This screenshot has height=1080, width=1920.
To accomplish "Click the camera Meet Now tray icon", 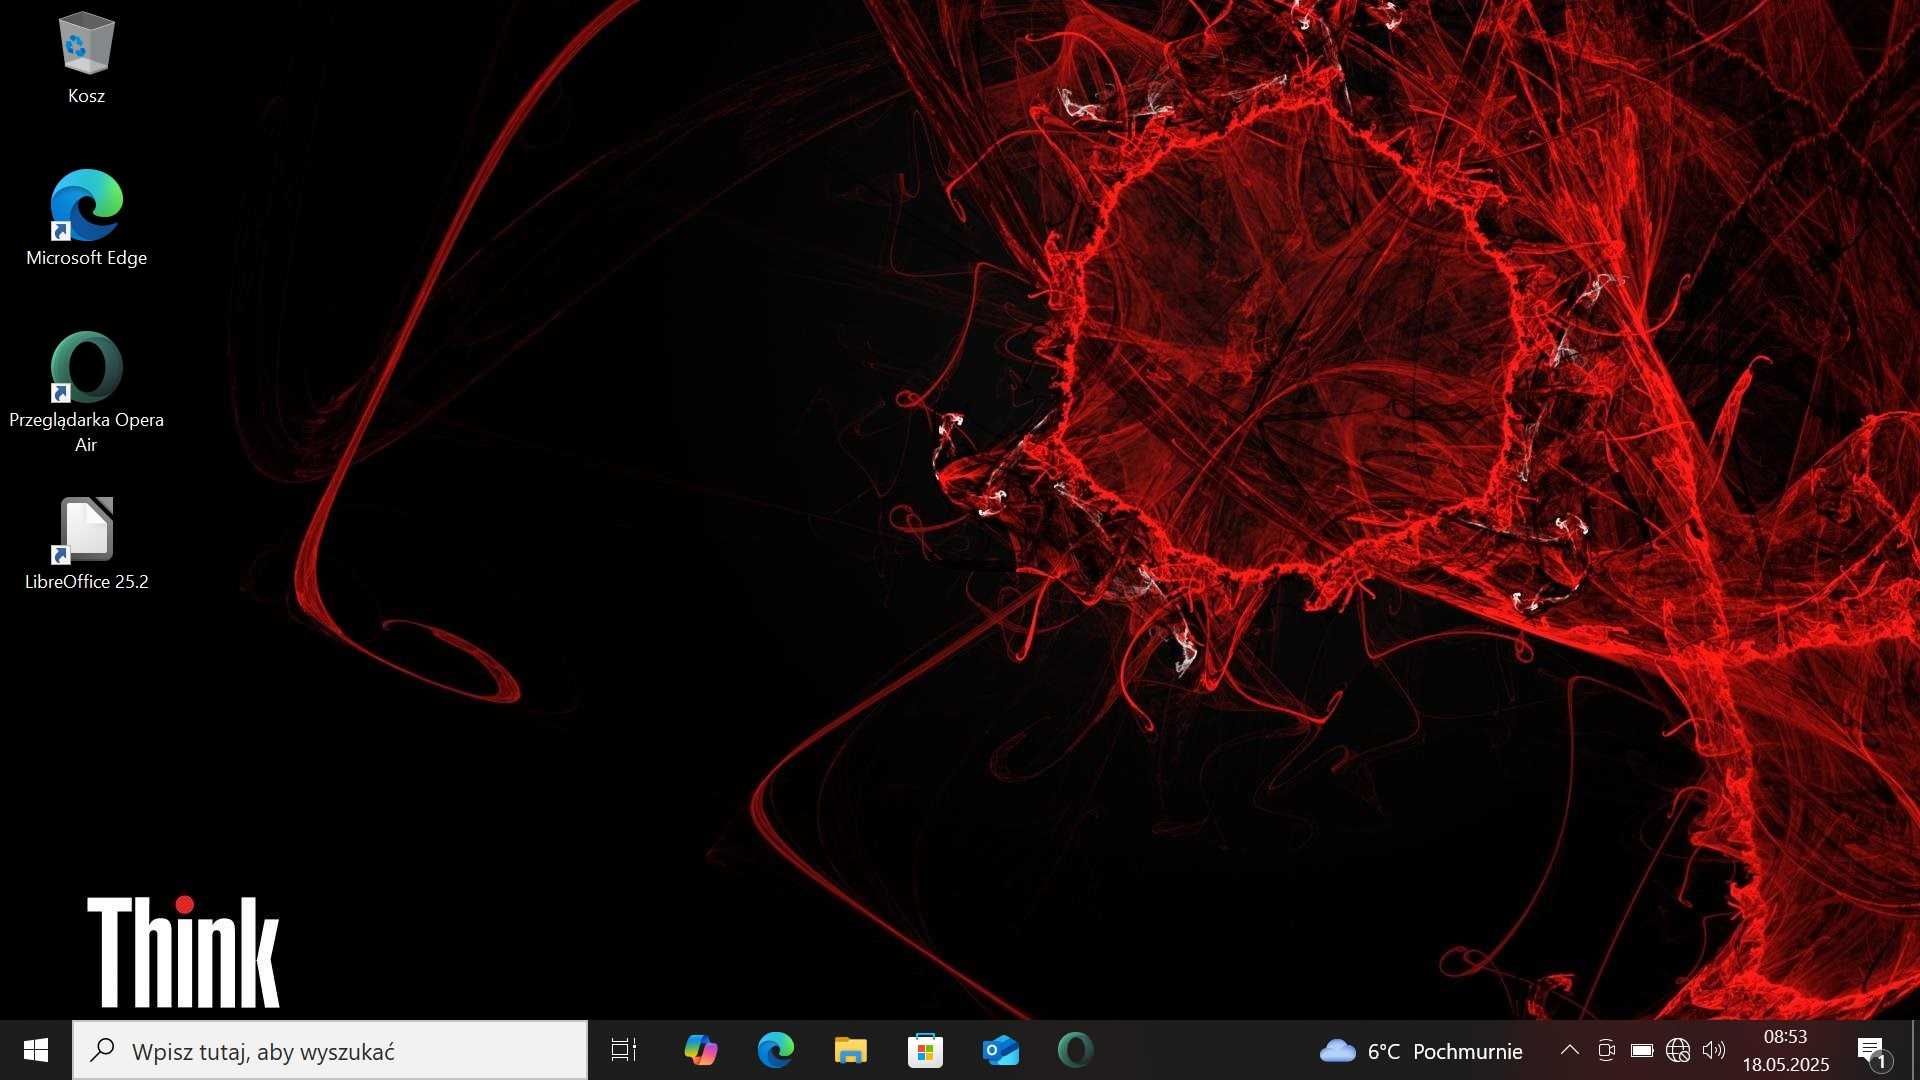I will tap(1606, 1050).
